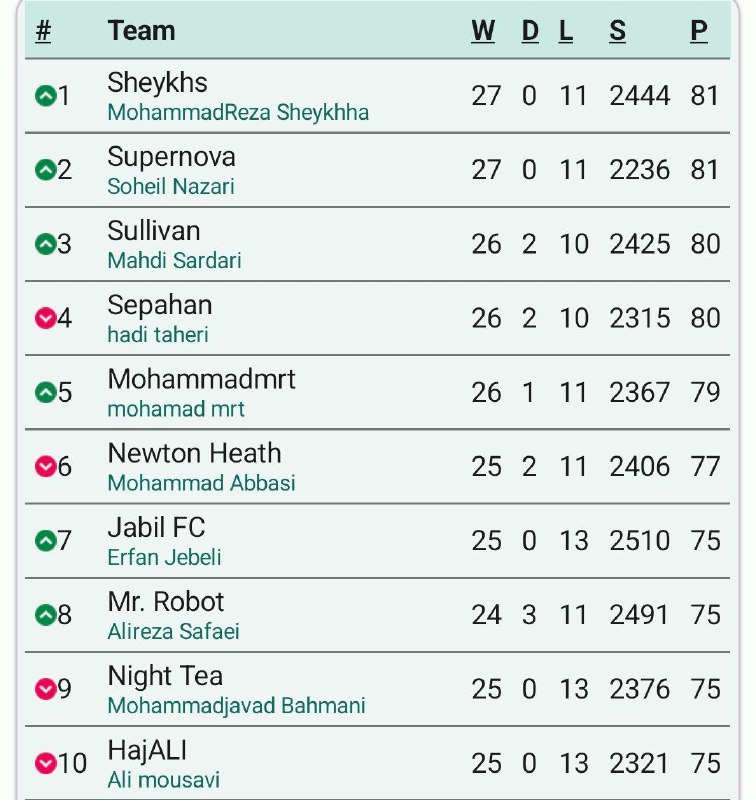Click the # rank column header
Image resolution: width=756 pixels, height=800 pixels.
tap(43, 31)
